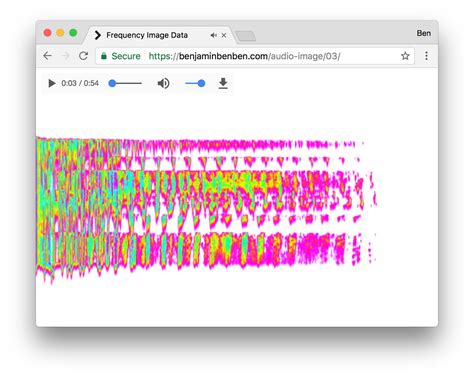Open the Ben profile menu
This screenshot has height=378, width=474.
point(424,33)
